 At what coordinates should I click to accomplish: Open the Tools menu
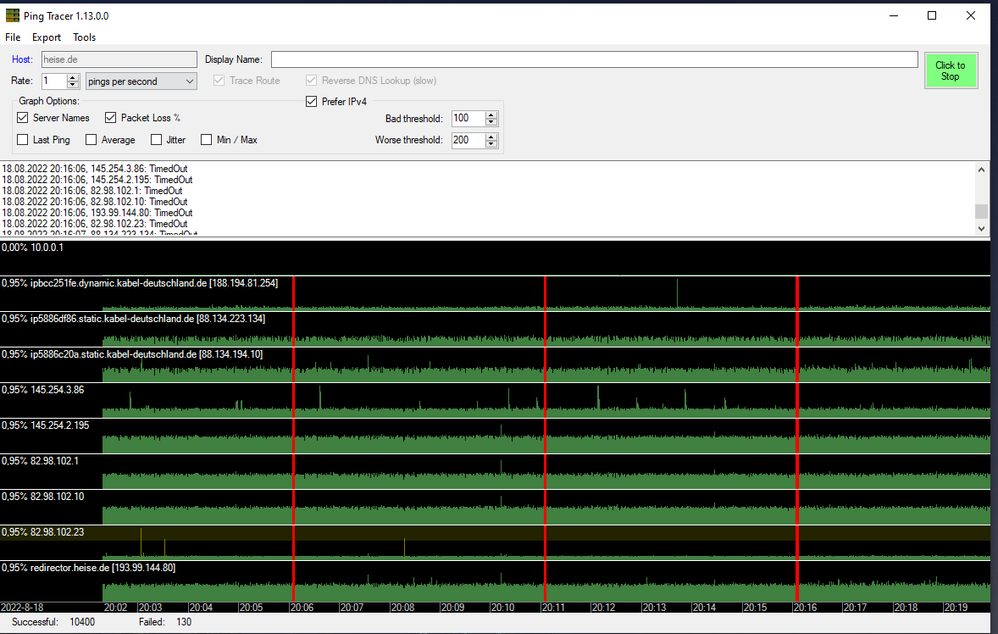coord(84,37)
